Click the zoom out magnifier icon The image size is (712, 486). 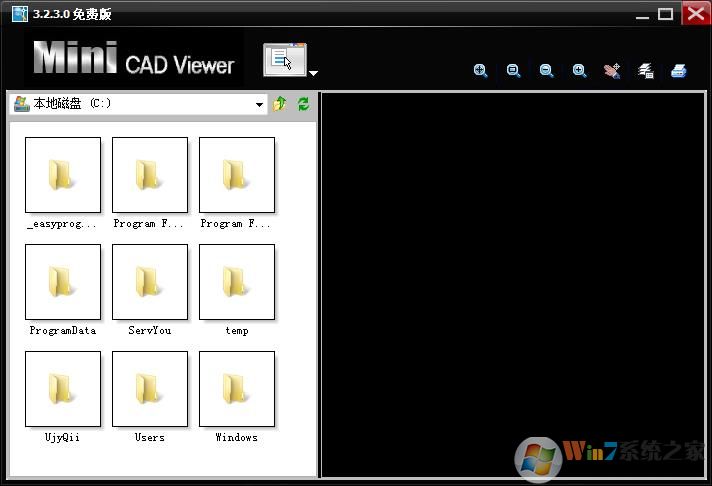coord(547,71)
